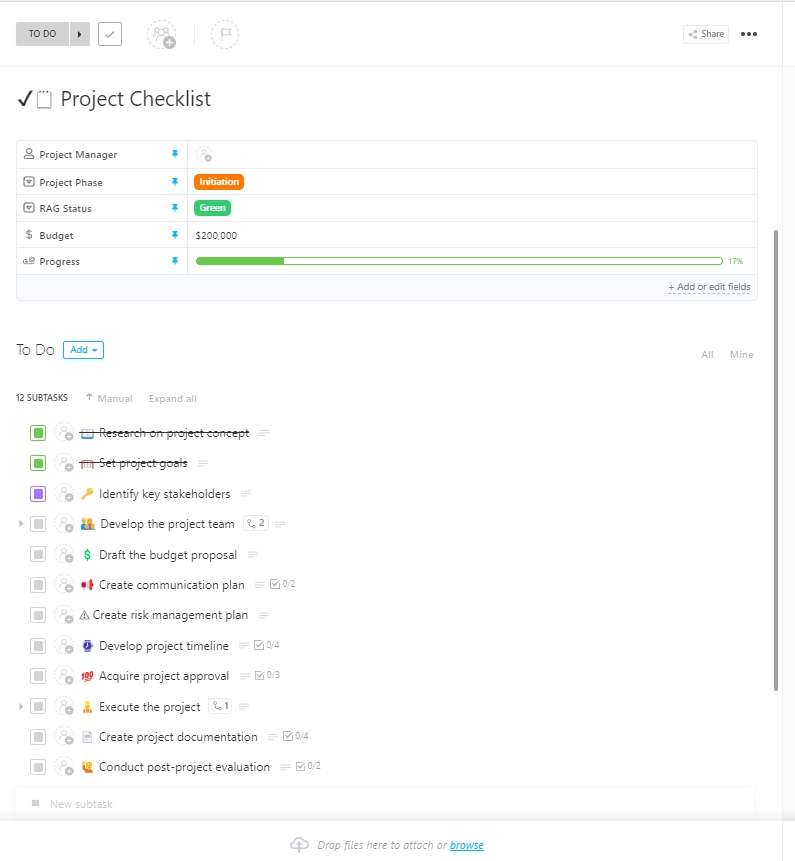Open the flag icon to set priority
This screenshot has height=861, width=795.
(224, 33)
